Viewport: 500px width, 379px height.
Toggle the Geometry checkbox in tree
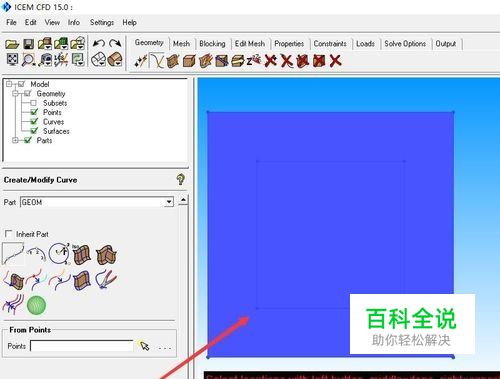[28, 93]
